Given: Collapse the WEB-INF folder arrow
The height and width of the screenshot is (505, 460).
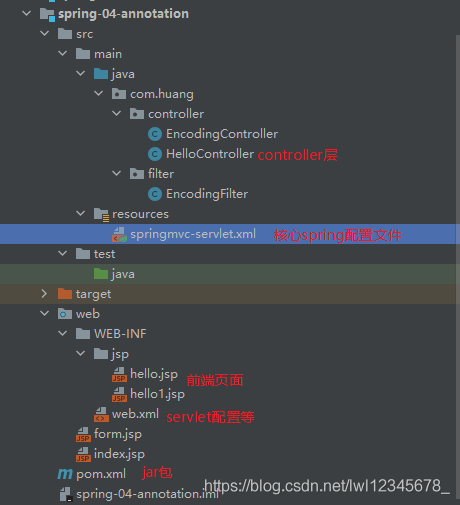Looking at the screenshot, I should (62, 333).
